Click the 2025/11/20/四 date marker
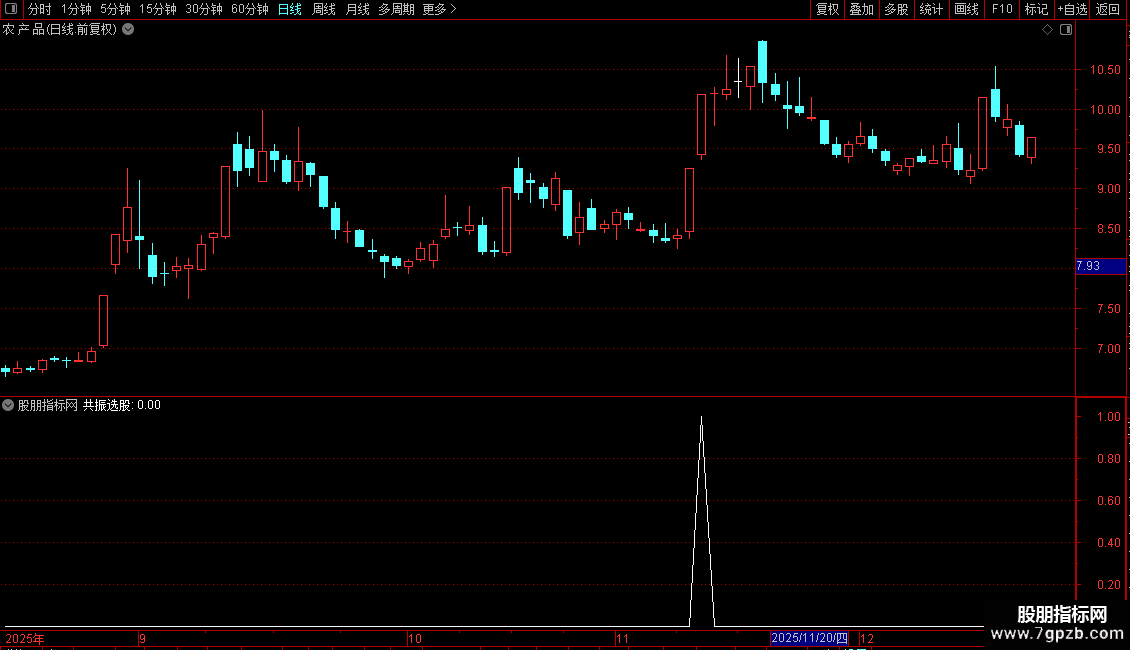The width and height of the screenshot is (1130, 650). click(809, 638)
